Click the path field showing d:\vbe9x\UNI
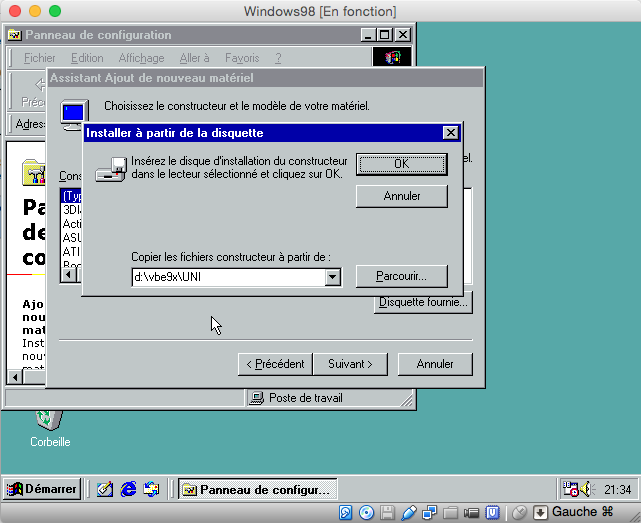 point(229,277)
